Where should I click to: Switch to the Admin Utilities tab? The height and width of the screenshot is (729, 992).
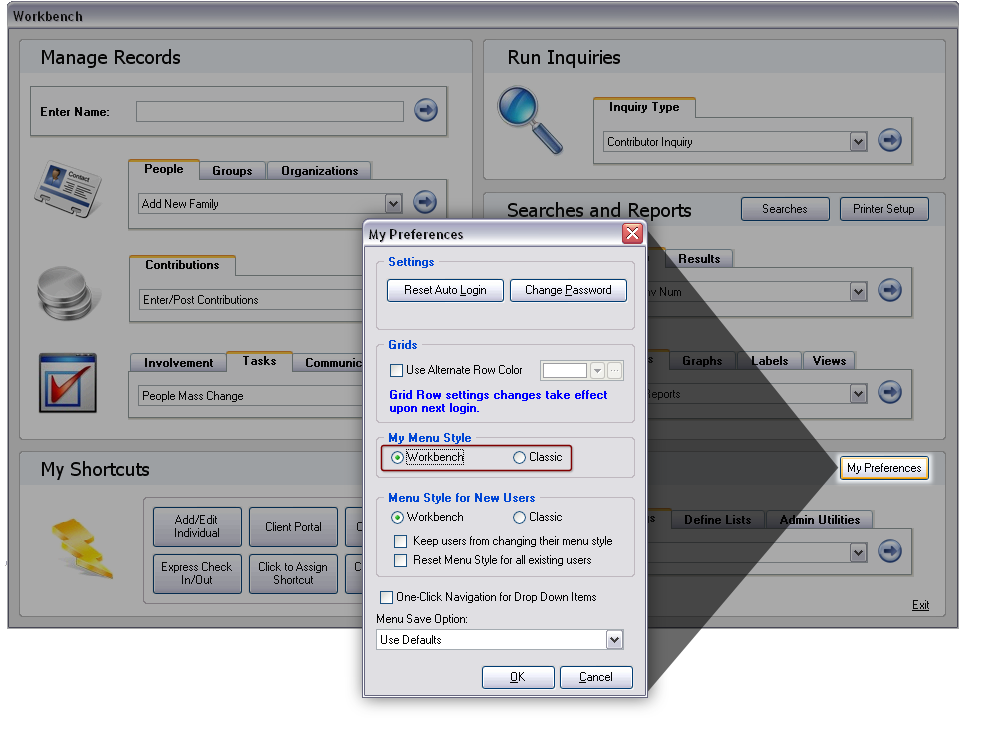(x=820, y=520)
